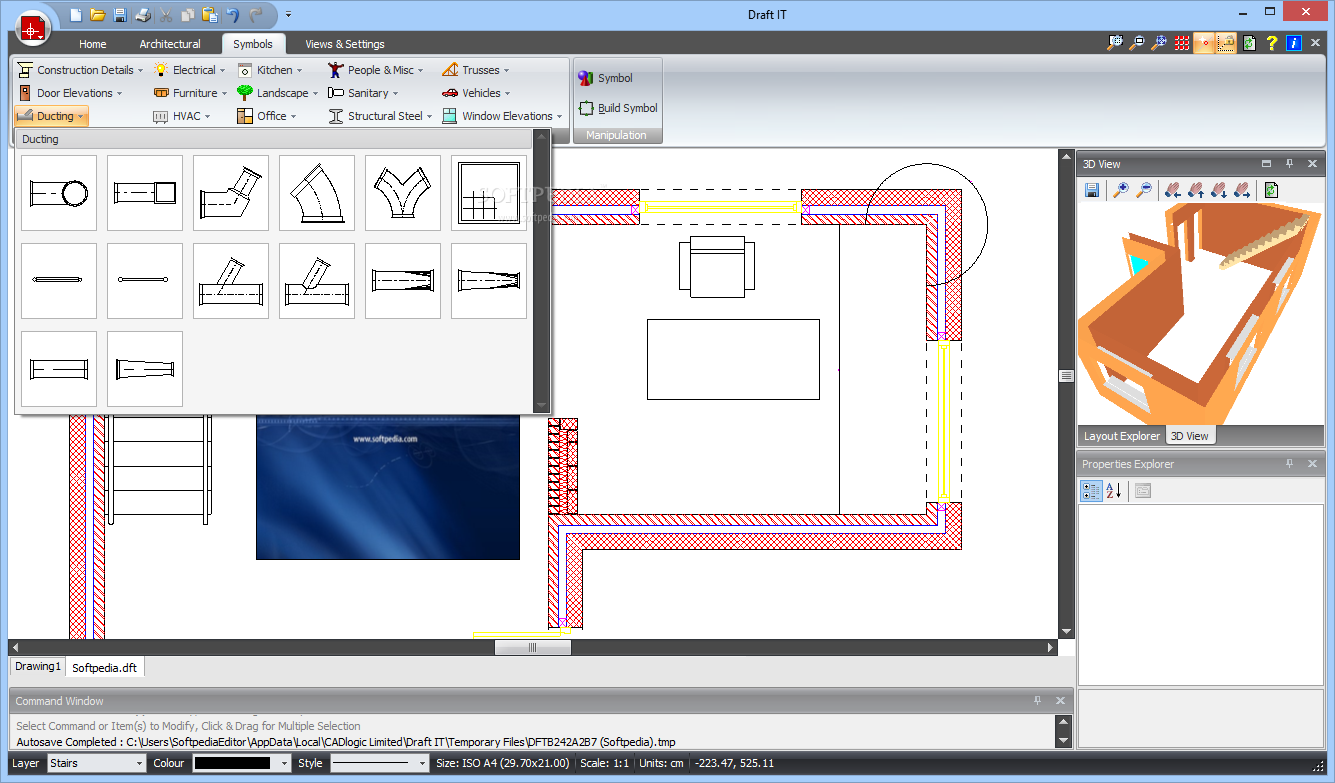Rotate 3D view down with hand icon
Screen dimensions: 1335x783
(1220, 189)
